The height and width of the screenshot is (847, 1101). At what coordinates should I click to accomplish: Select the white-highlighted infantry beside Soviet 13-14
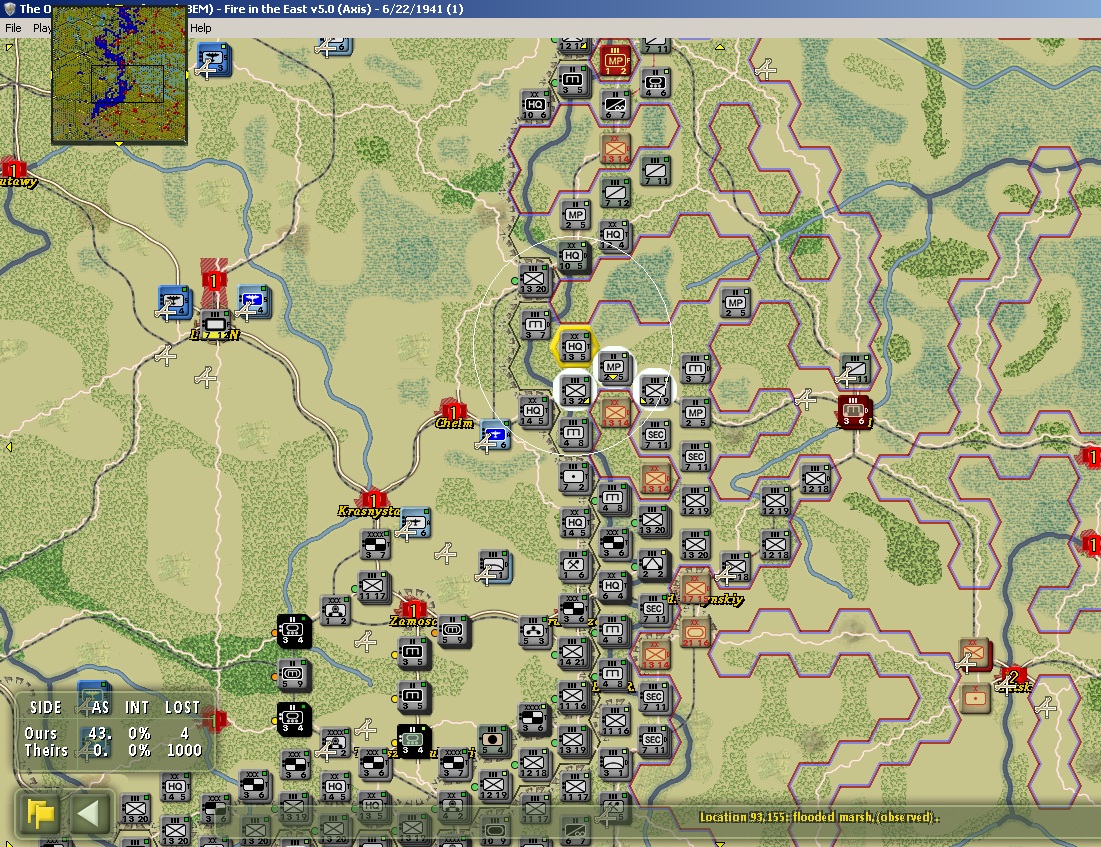click(574, 390)
